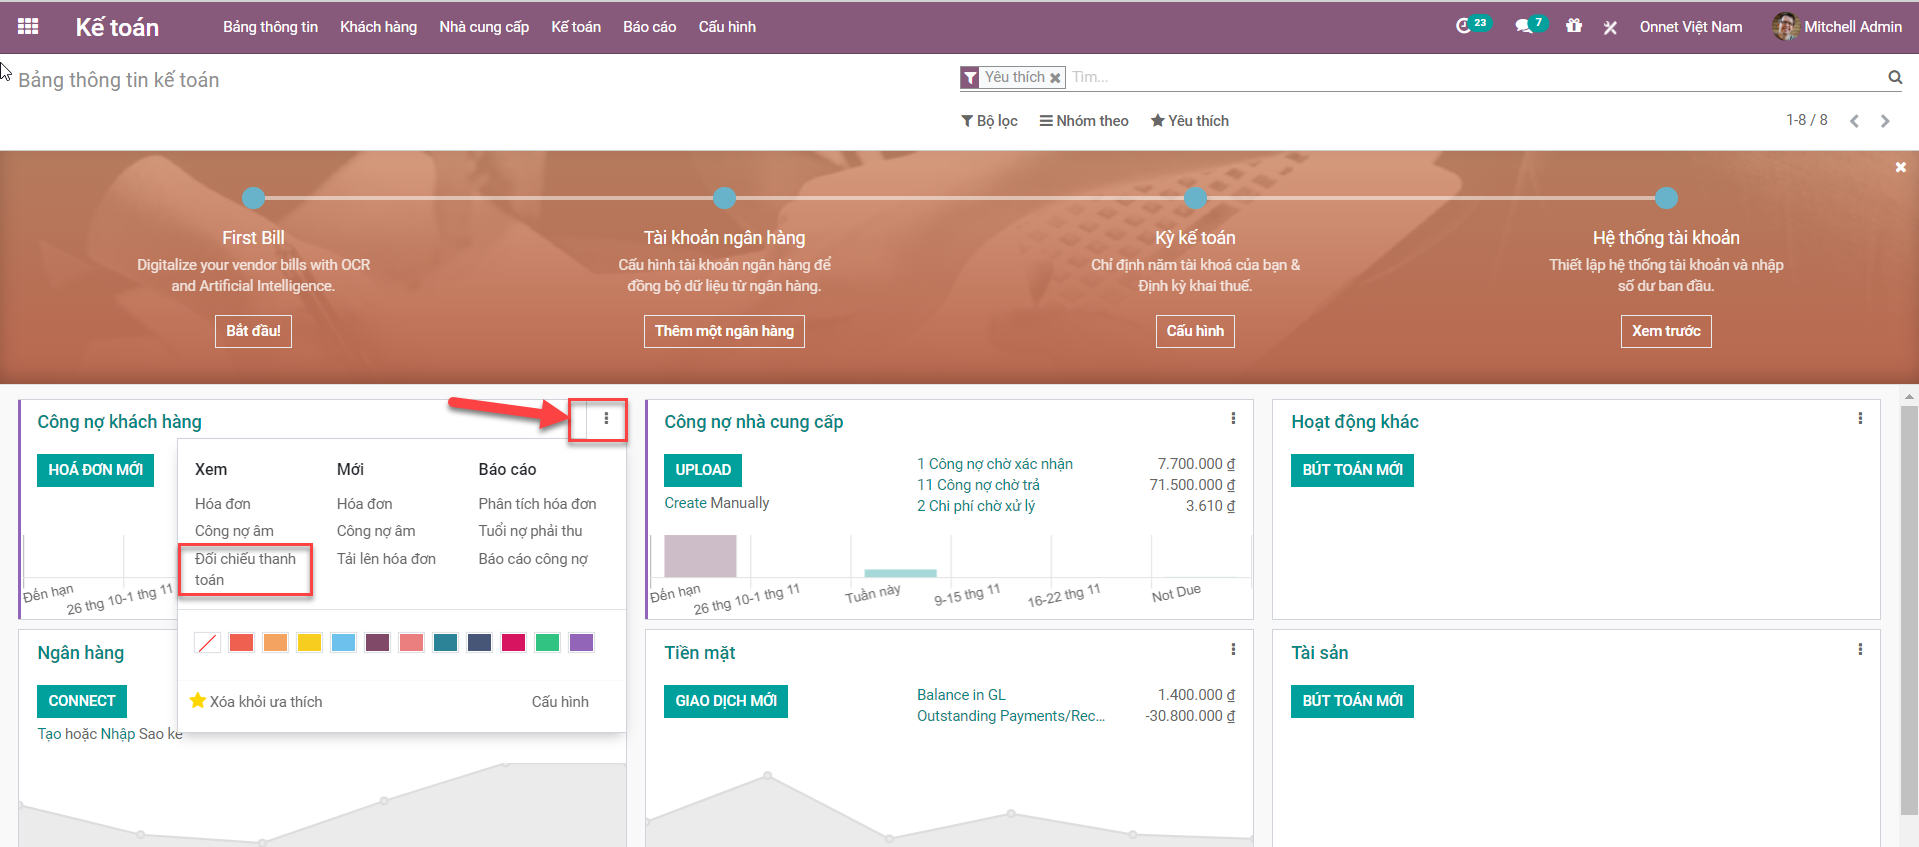The width and height of the screenshot is (1919, 847).
Task: Remove the Yêu thích filter tag
Action: pos(1055,78)
